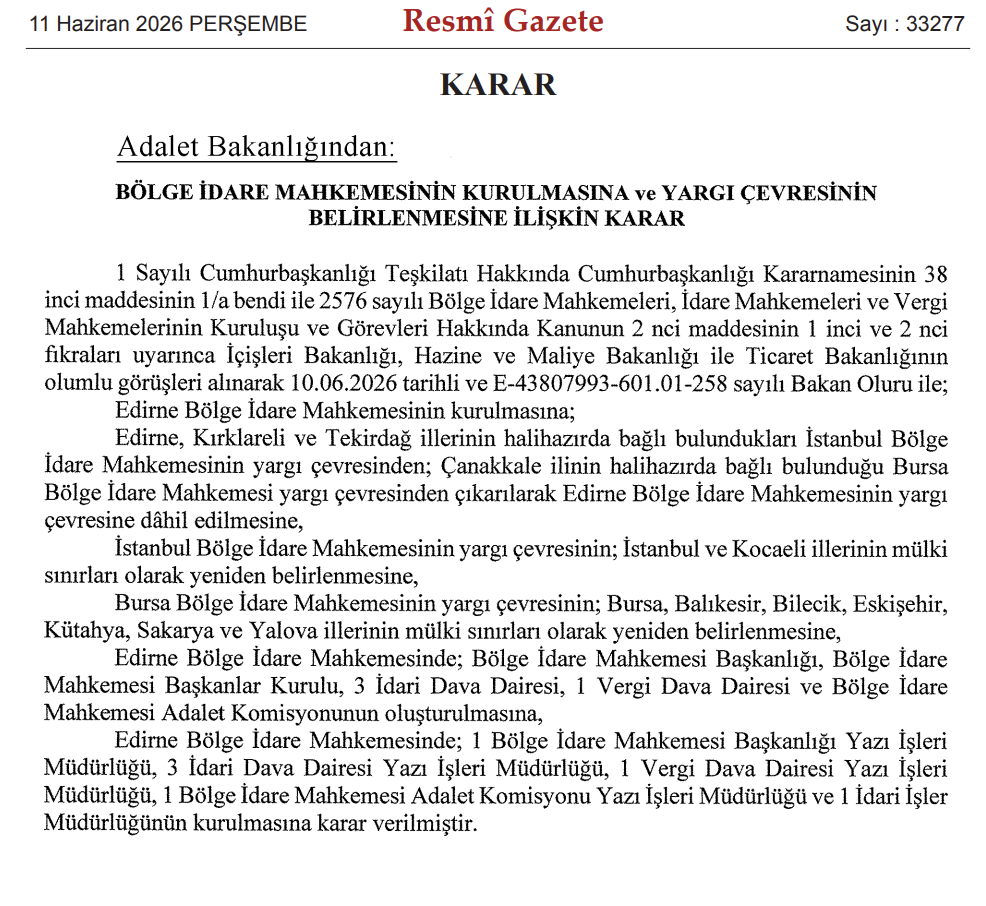Click the date 11 Haziran 2026 PERŞEMBE
The width and height of the screenshot is (986, 906).
[169, 24]
